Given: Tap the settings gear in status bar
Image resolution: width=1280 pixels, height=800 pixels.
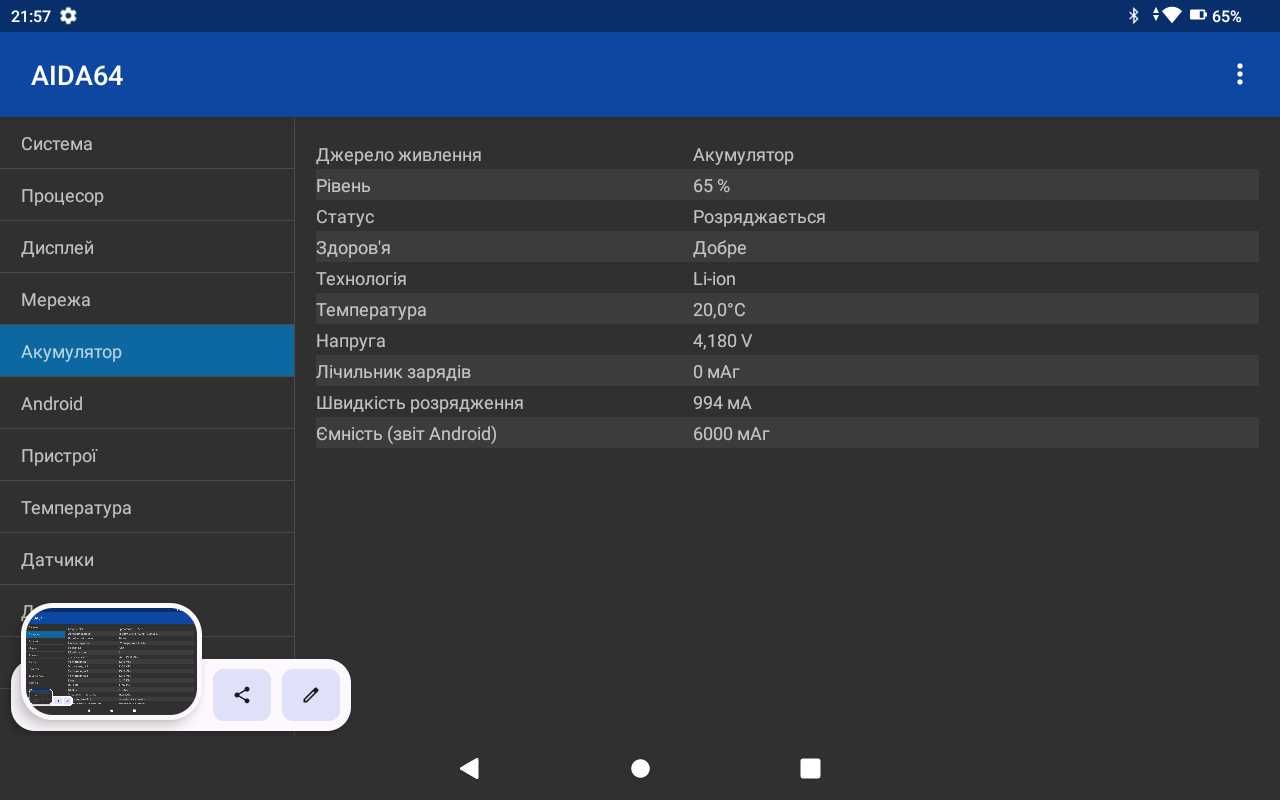Looking at the screenshot, I should click(x=68, y=16).
